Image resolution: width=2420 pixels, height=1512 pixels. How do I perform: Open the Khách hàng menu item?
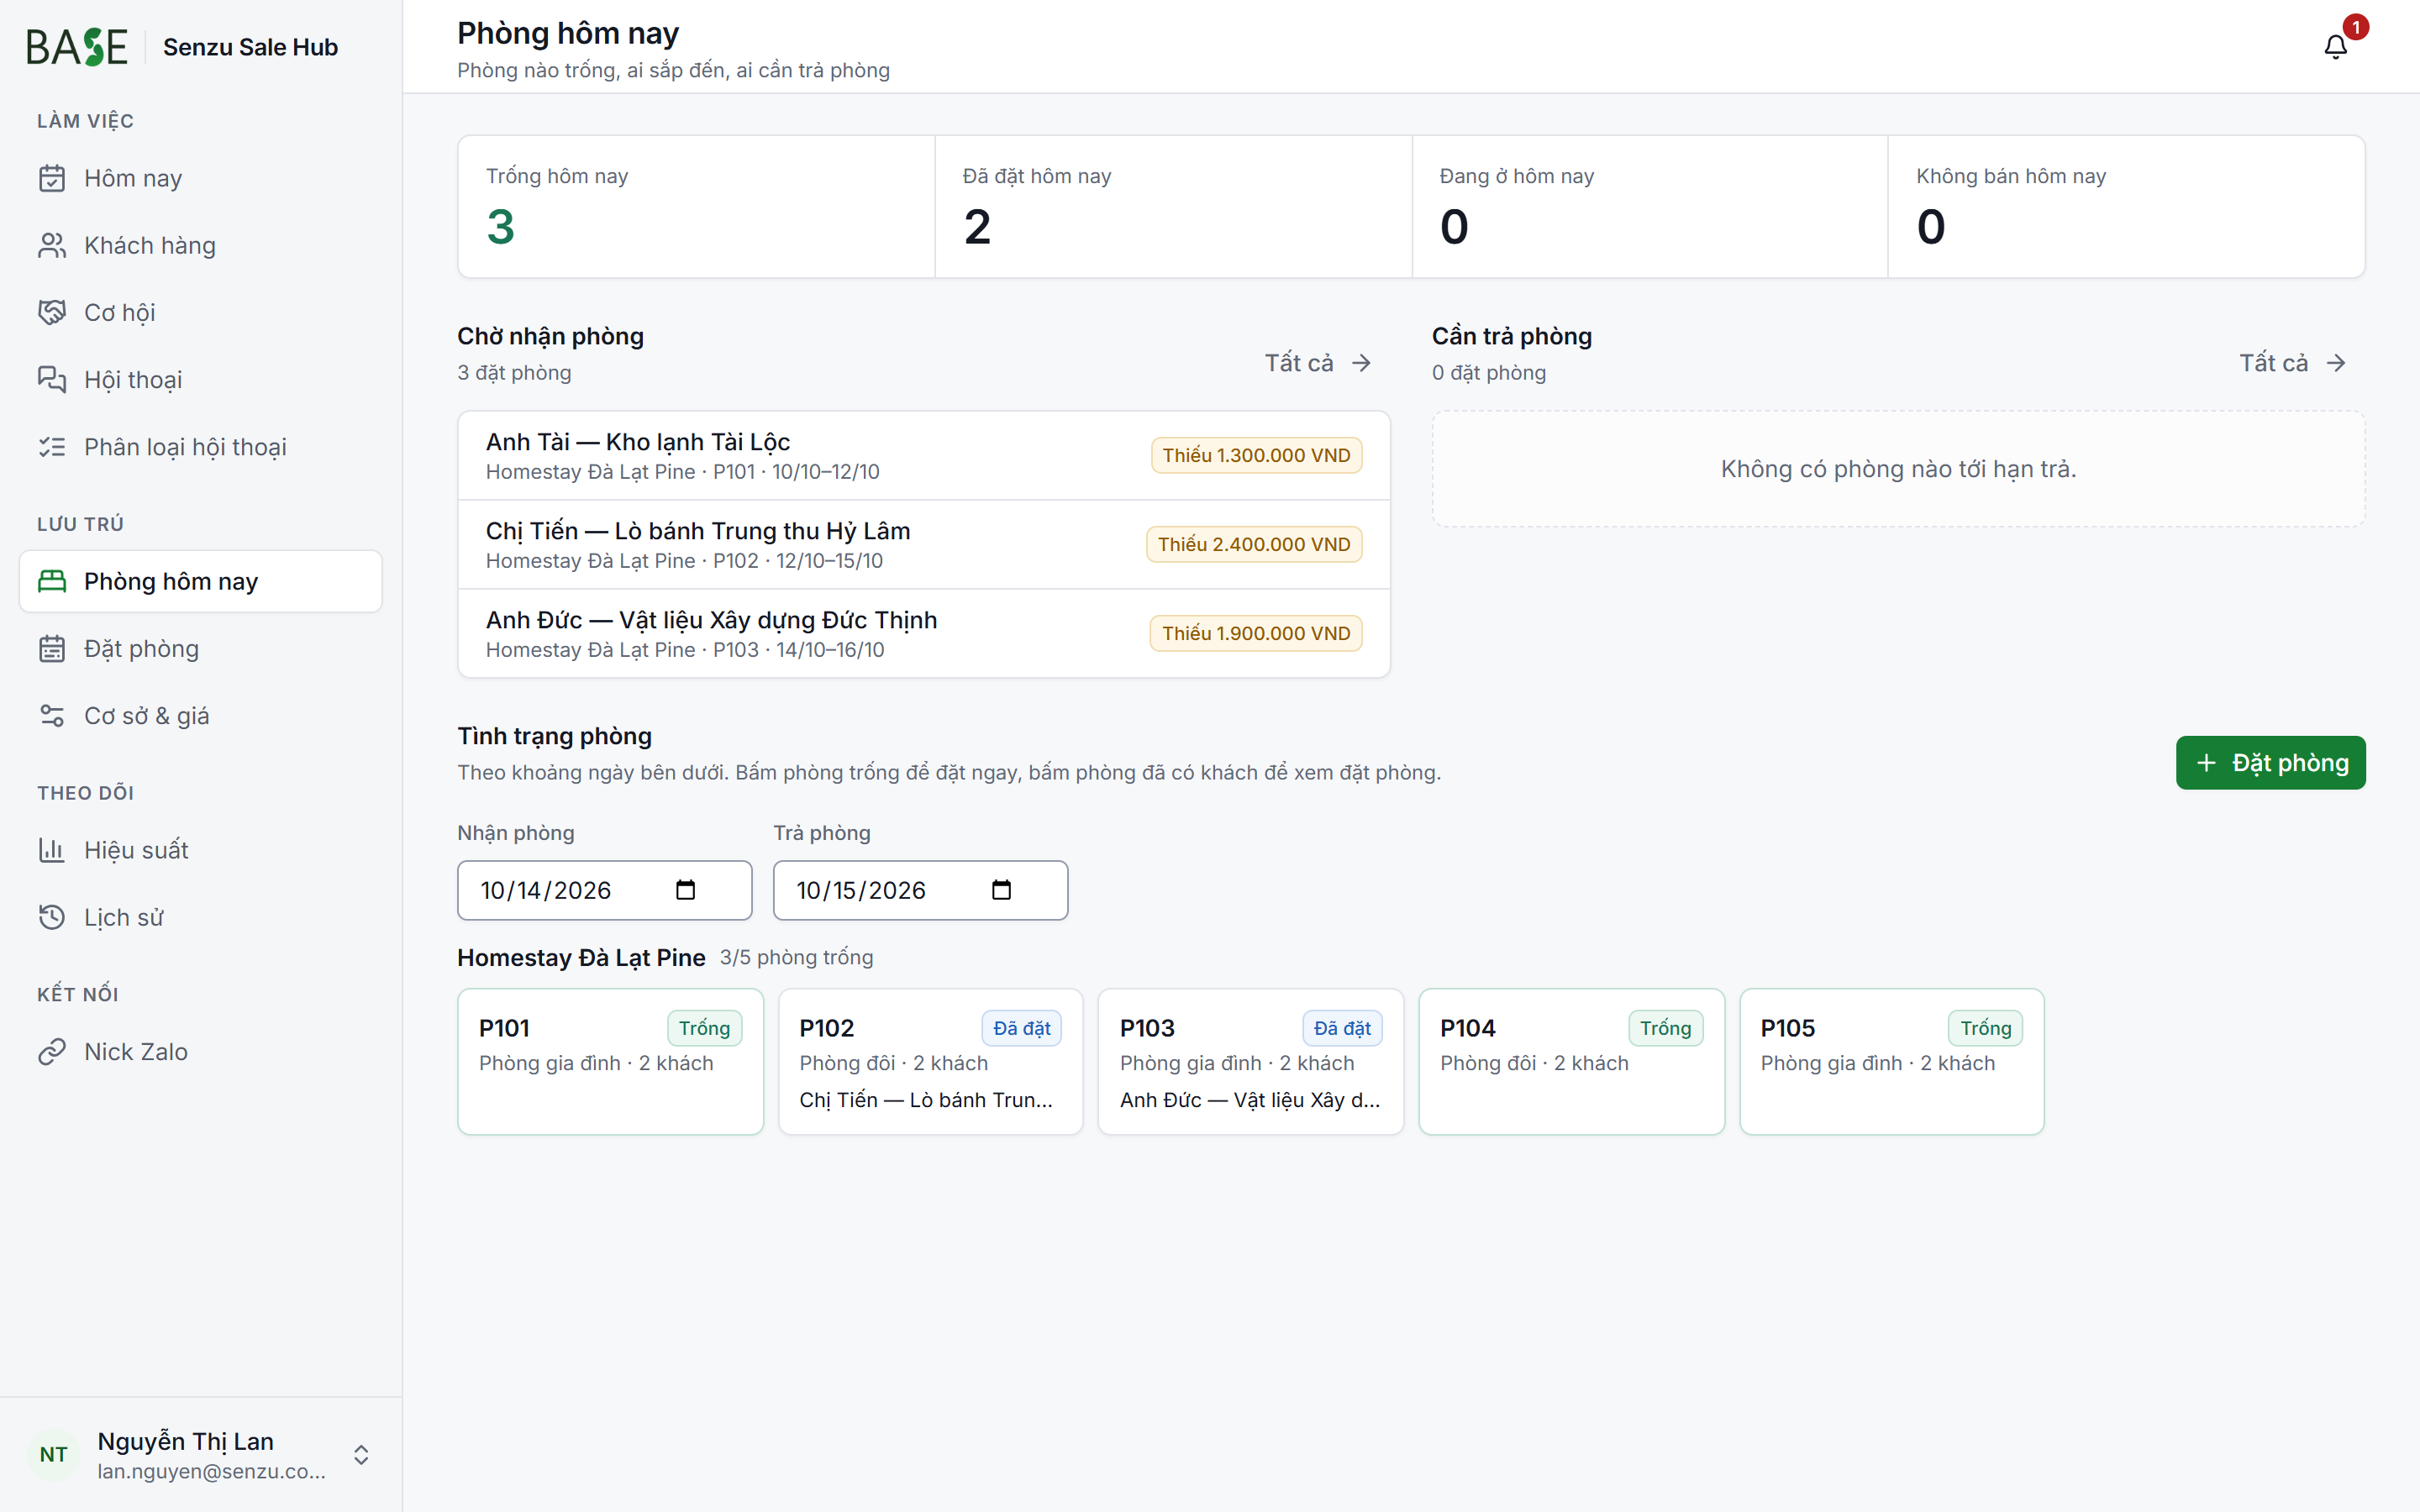coord(200,245)
